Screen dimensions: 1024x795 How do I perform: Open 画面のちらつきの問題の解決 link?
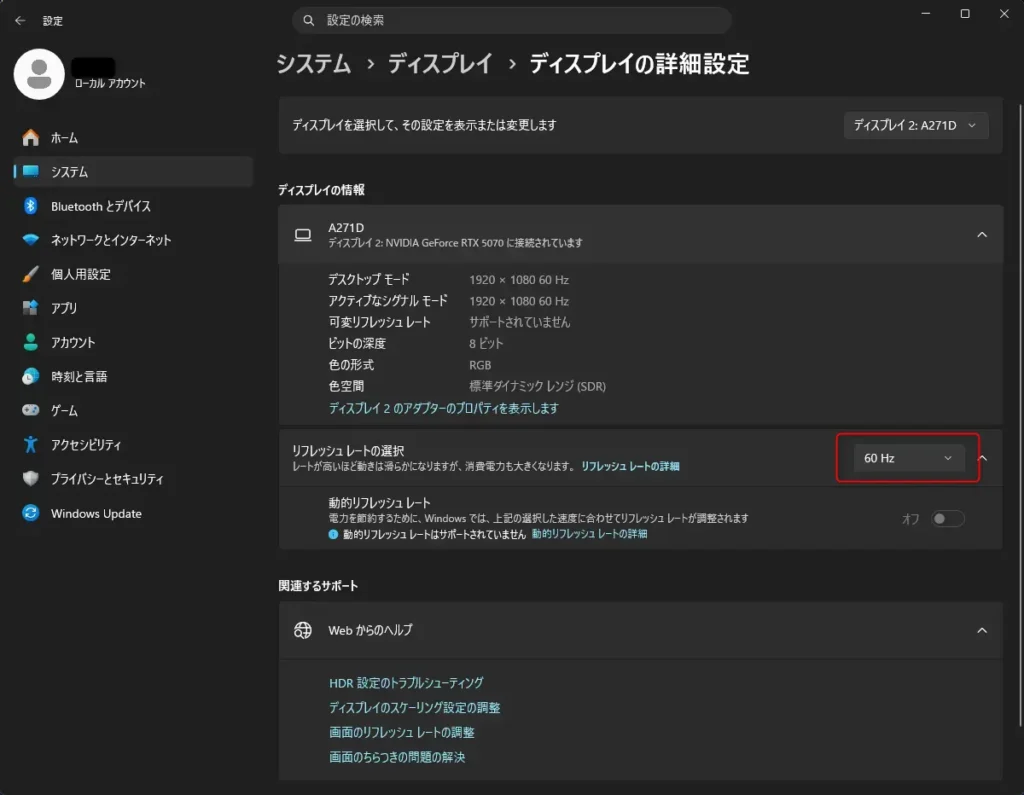(397, 757)
